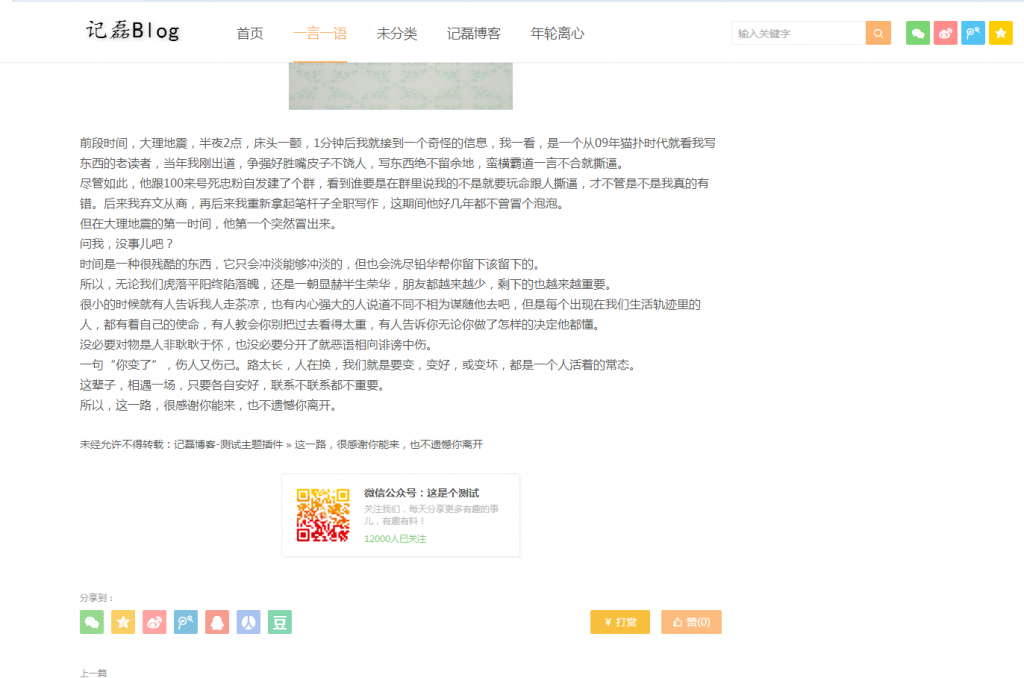Share via the green Douban icon
Image resolution: width=1024 pixels, height=678 pixels.
pyautogui.click(x=279, y=621)
